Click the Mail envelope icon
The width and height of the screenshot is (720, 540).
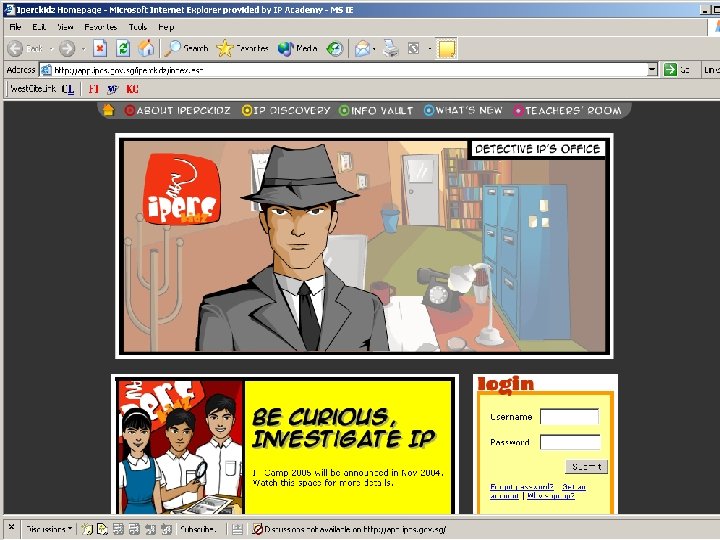coord(362,48)
